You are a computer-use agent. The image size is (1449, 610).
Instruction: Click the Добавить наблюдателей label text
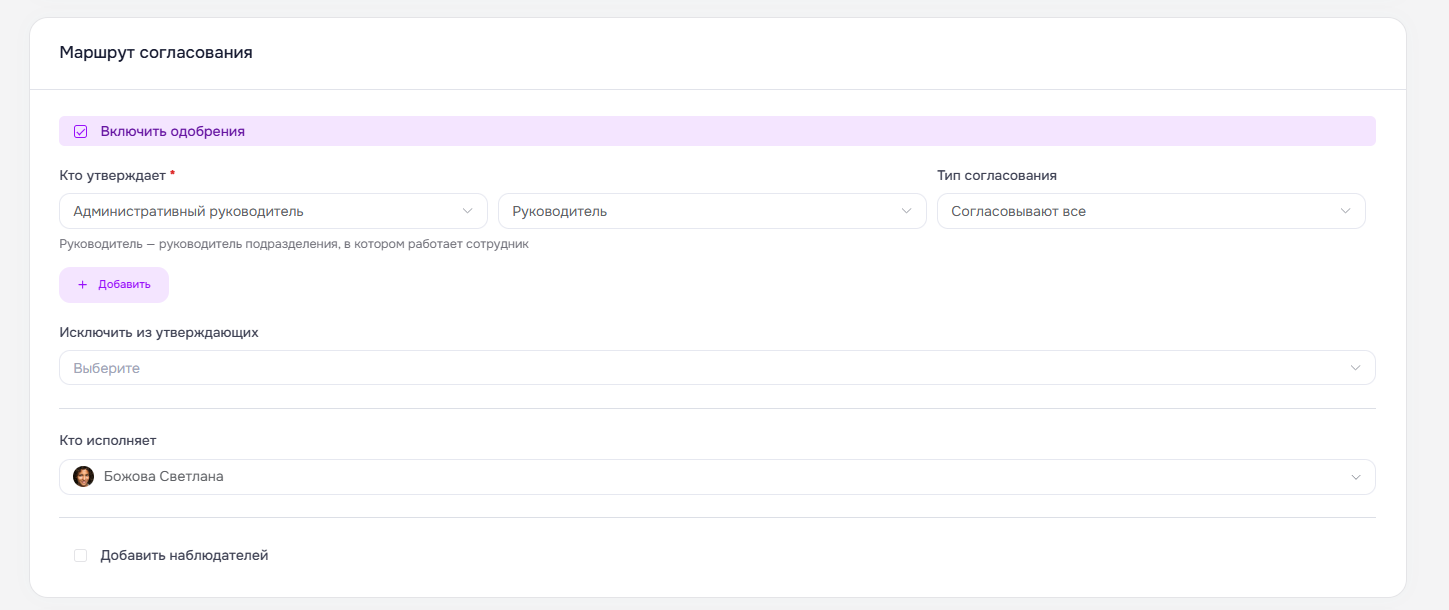[x=184, y=555]
